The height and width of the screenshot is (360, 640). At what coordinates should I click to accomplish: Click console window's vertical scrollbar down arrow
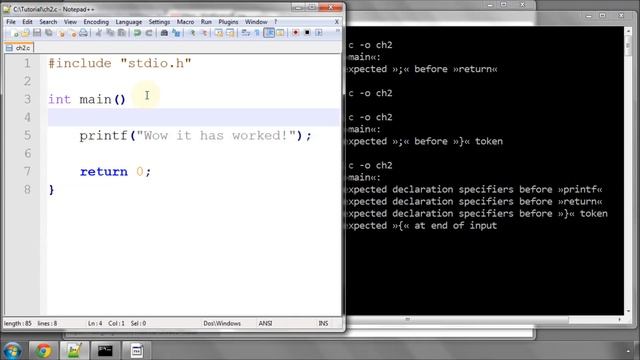coord(628,311)
